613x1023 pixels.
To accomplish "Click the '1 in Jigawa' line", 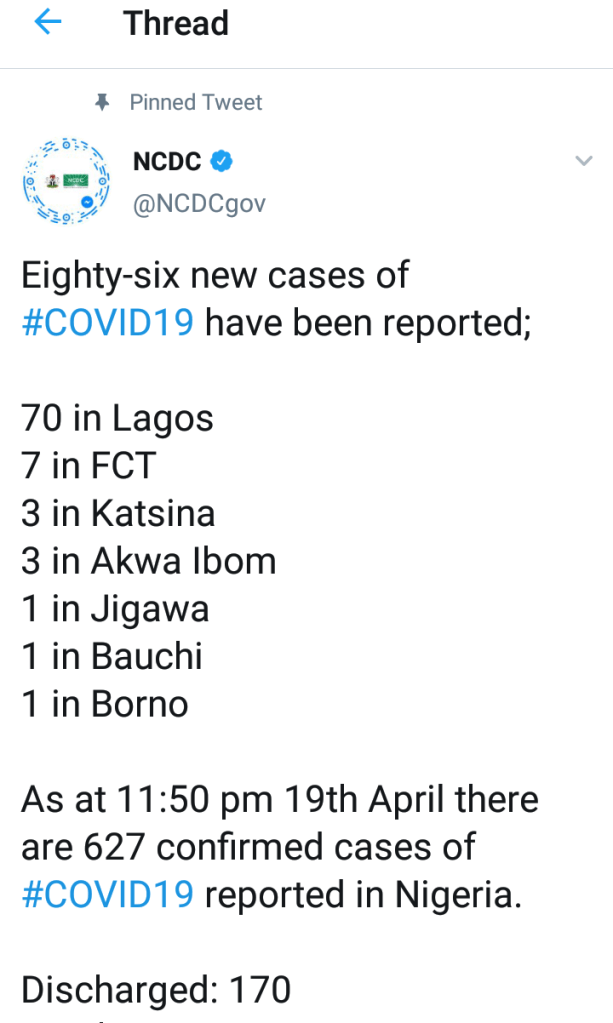I will tap(115, 609).
